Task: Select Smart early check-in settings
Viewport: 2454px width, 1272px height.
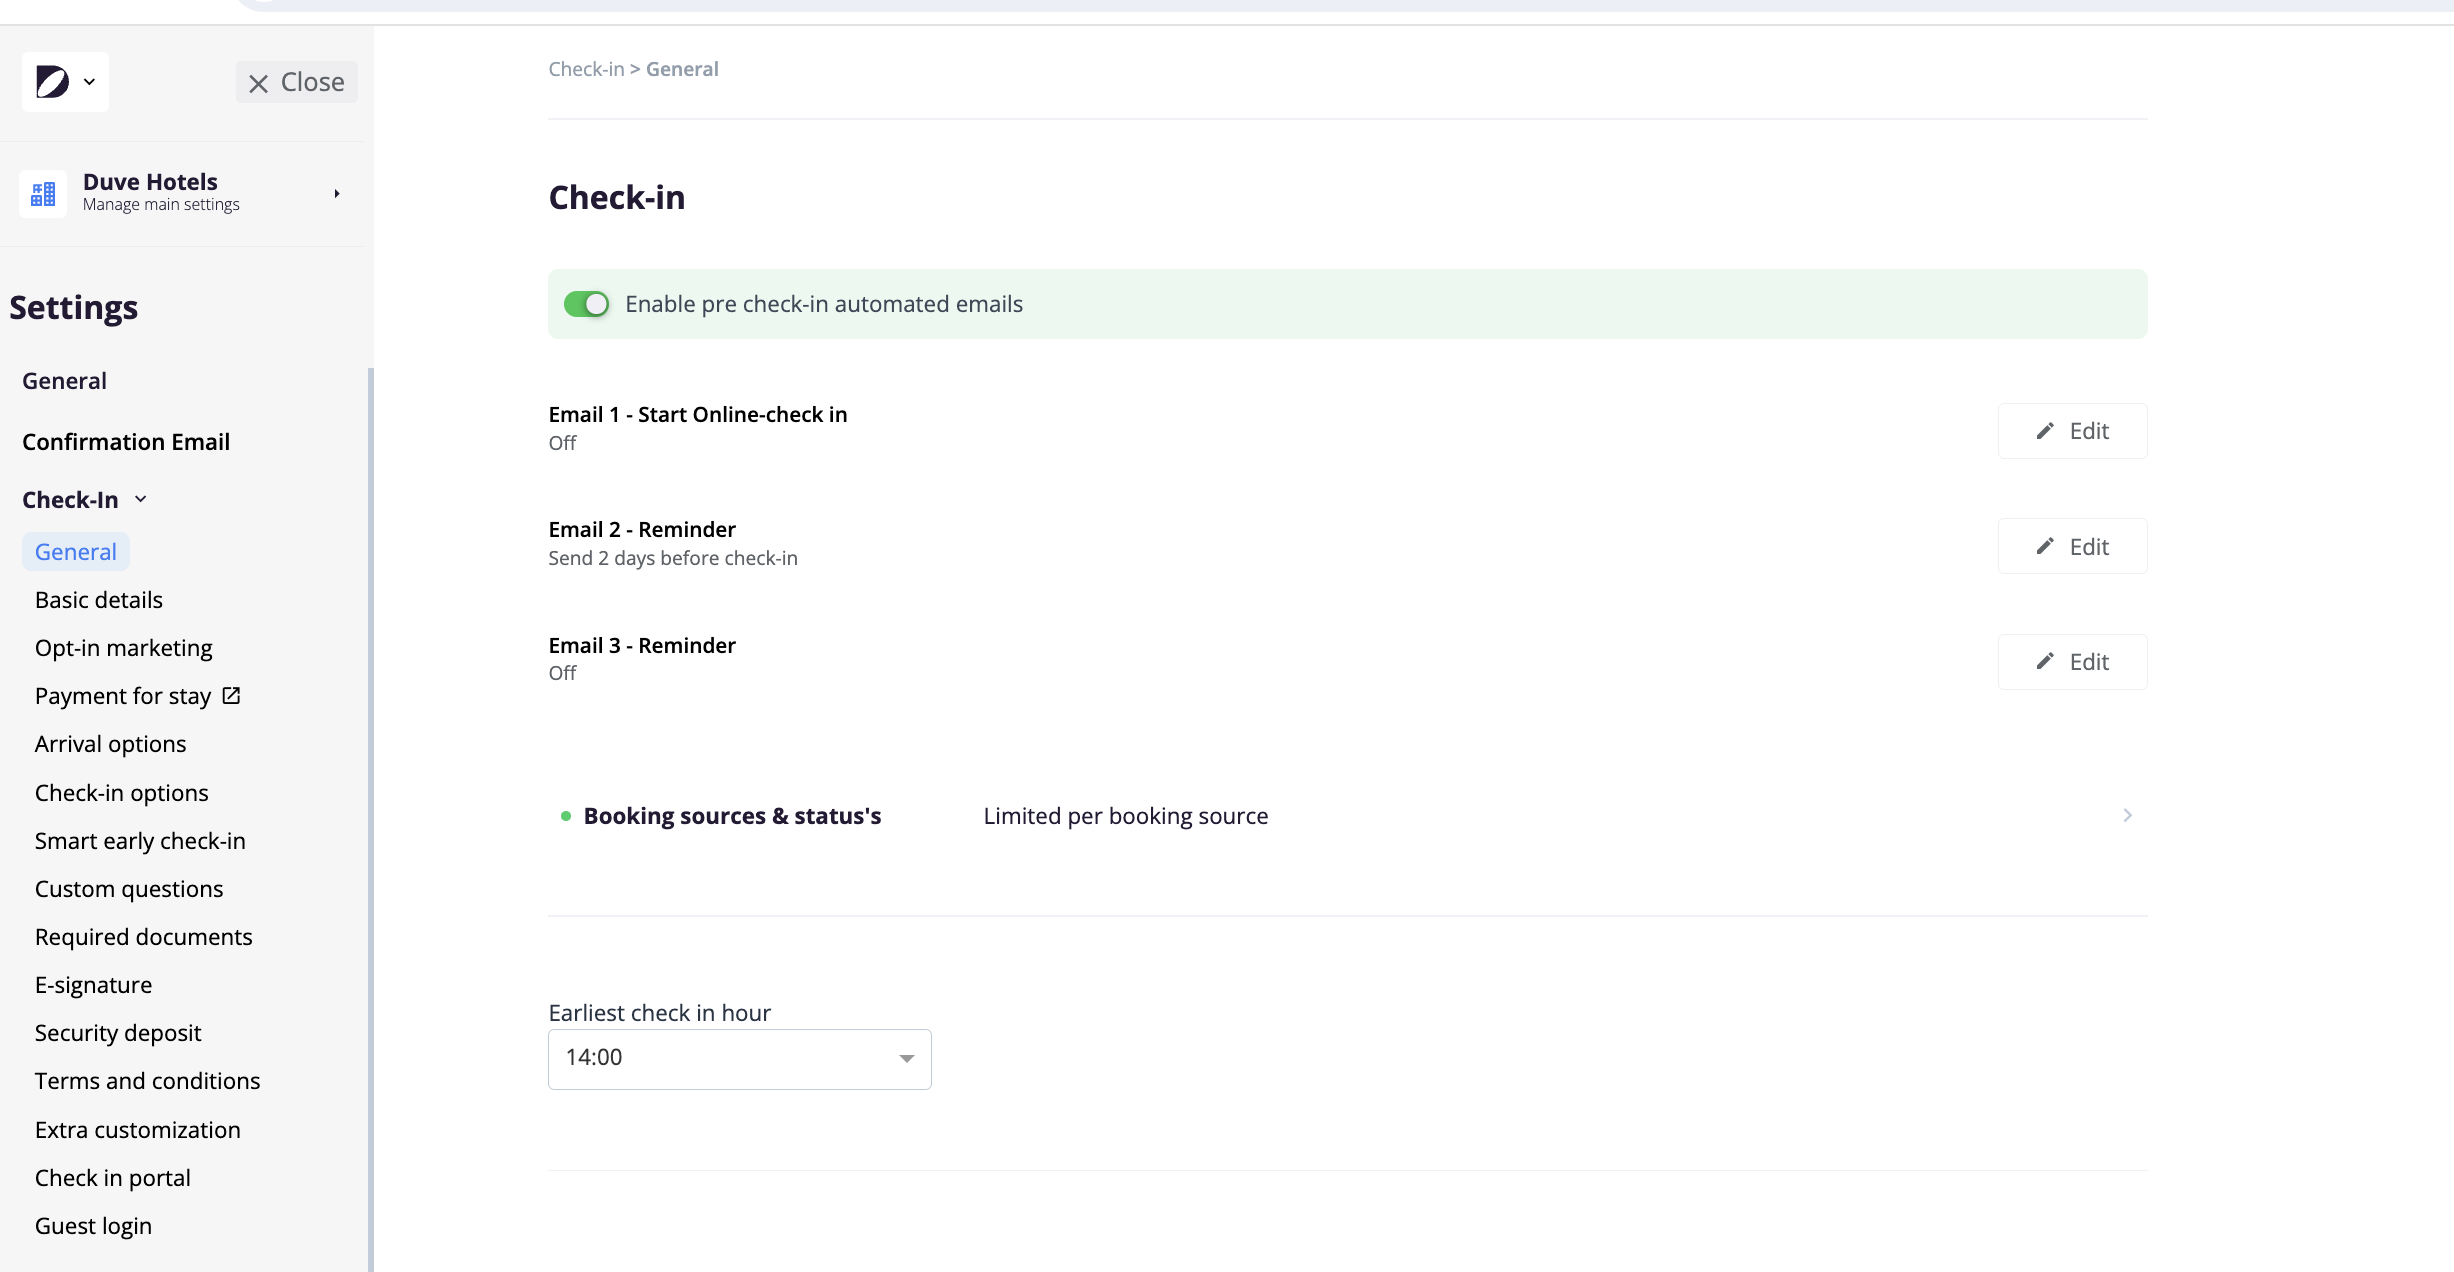Action: click(x=140, y=840)
